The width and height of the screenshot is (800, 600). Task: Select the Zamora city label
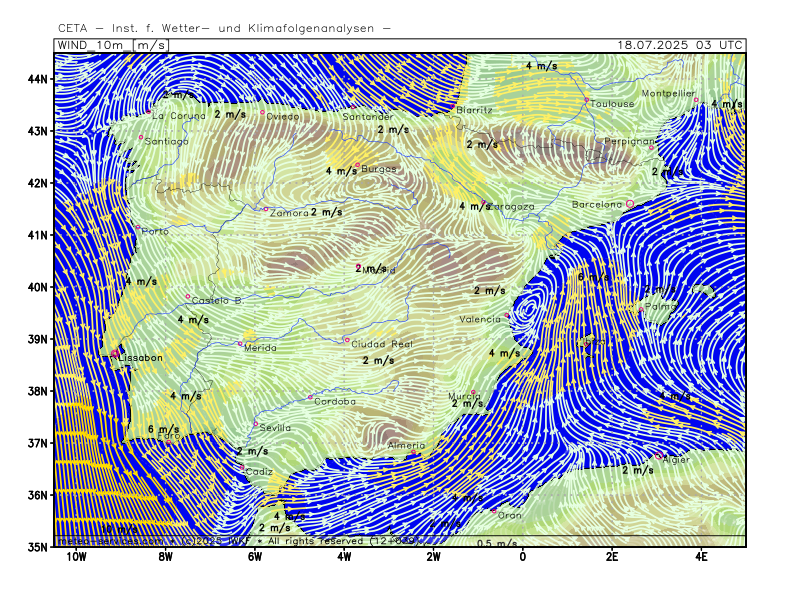coord(289,213)
